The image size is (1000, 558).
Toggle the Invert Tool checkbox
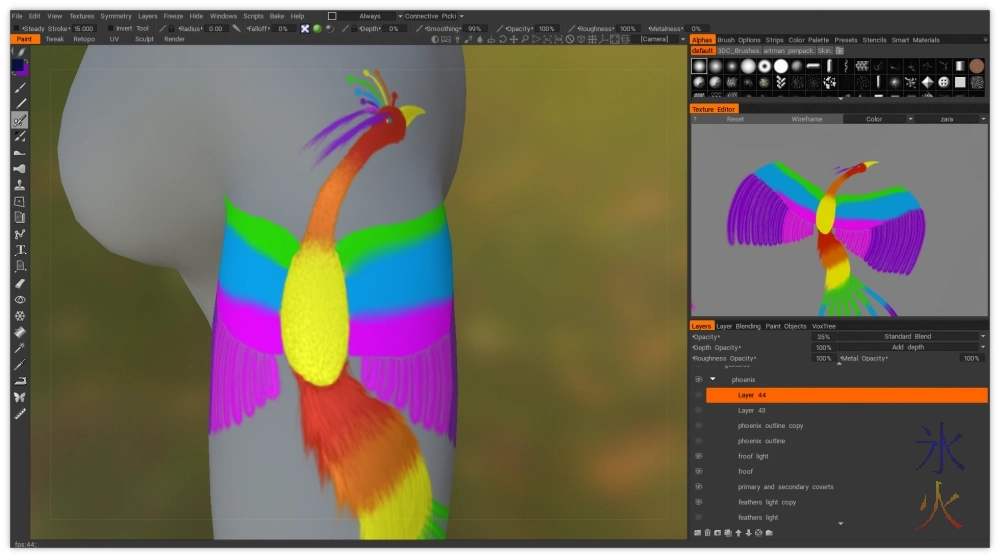(112, 29)
